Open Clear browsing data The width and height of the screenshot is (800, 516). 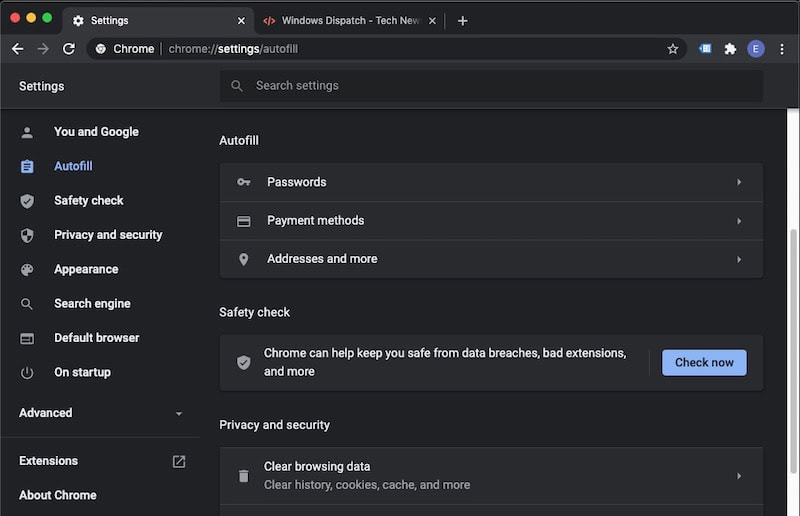click(x=491, y=476)
